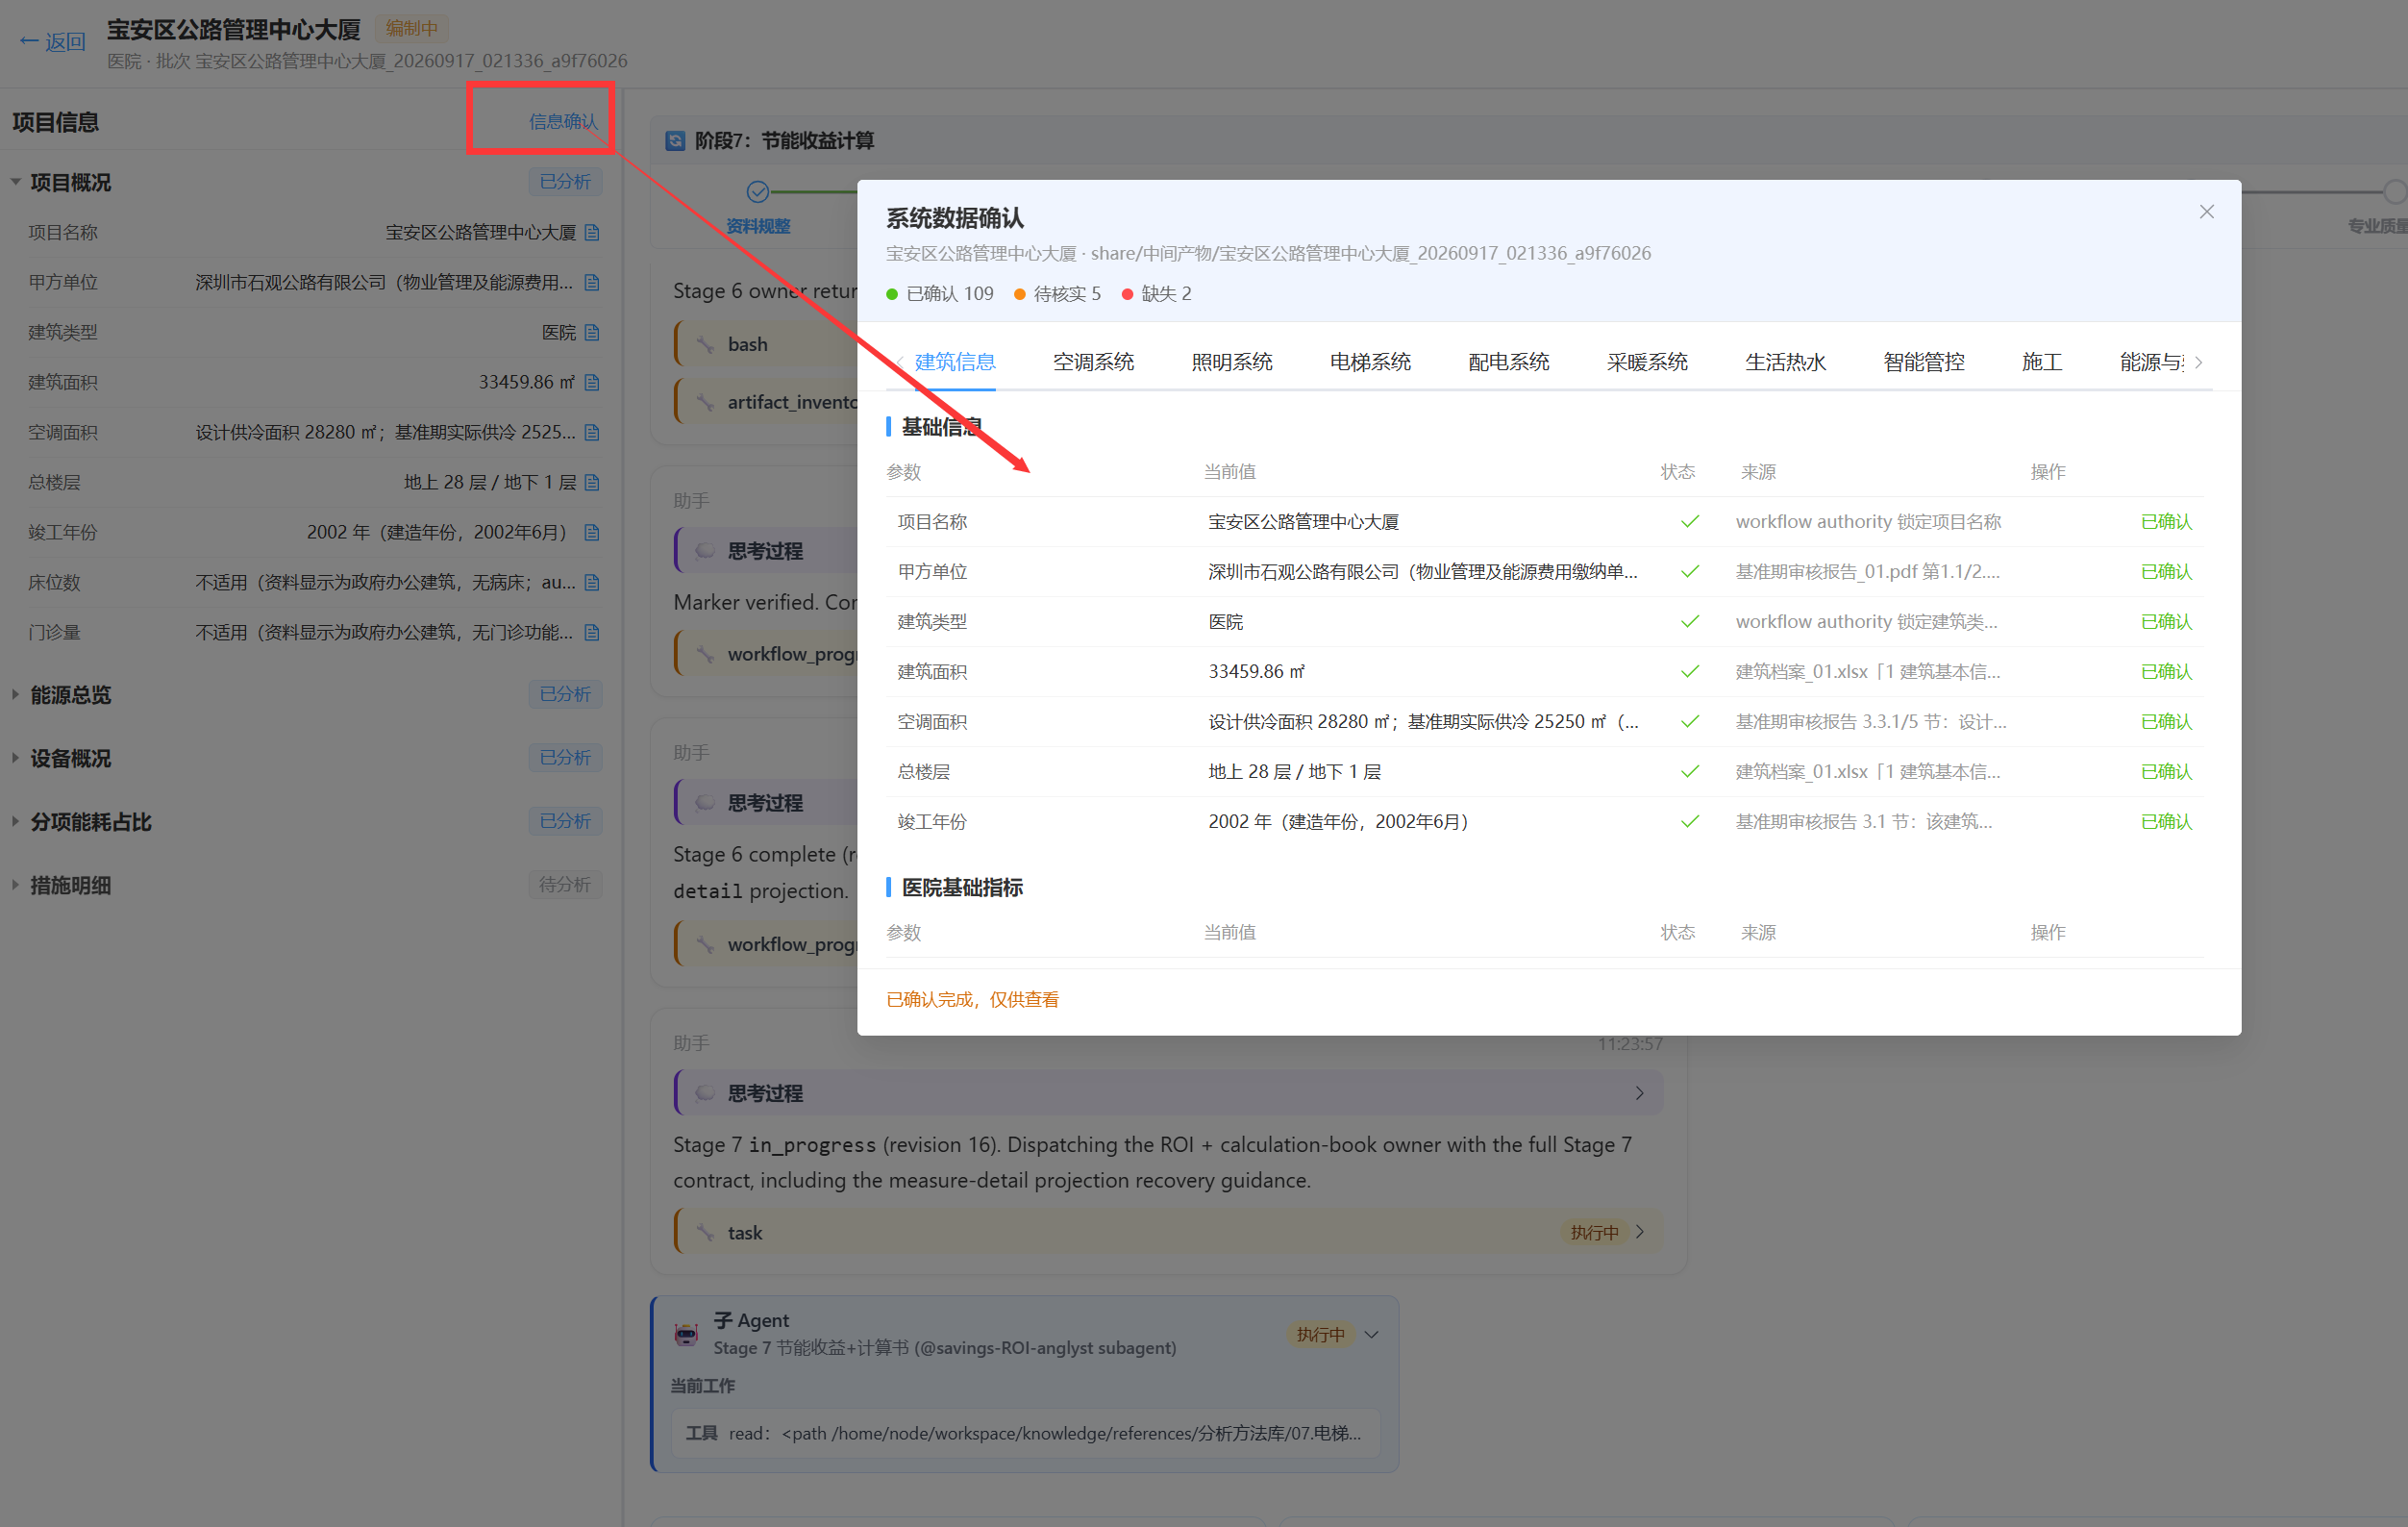Click status checkmark in 甲方单位 row

click(x=1689, y=572)
